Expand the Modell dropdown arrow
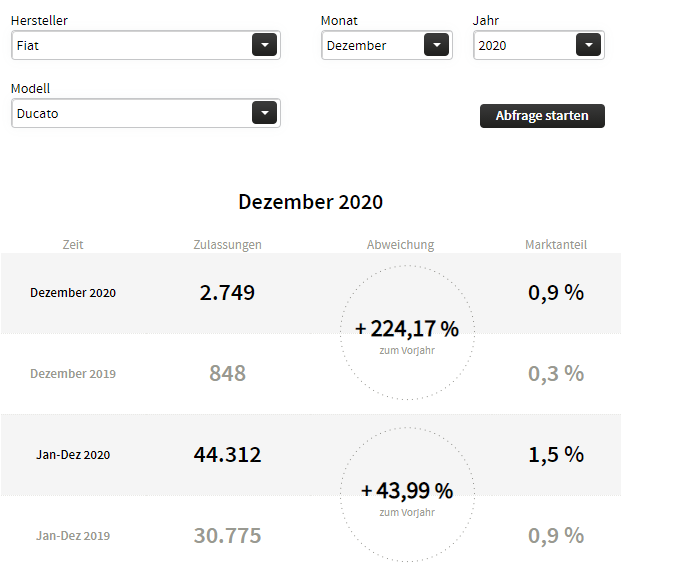 tap(264, 113)
